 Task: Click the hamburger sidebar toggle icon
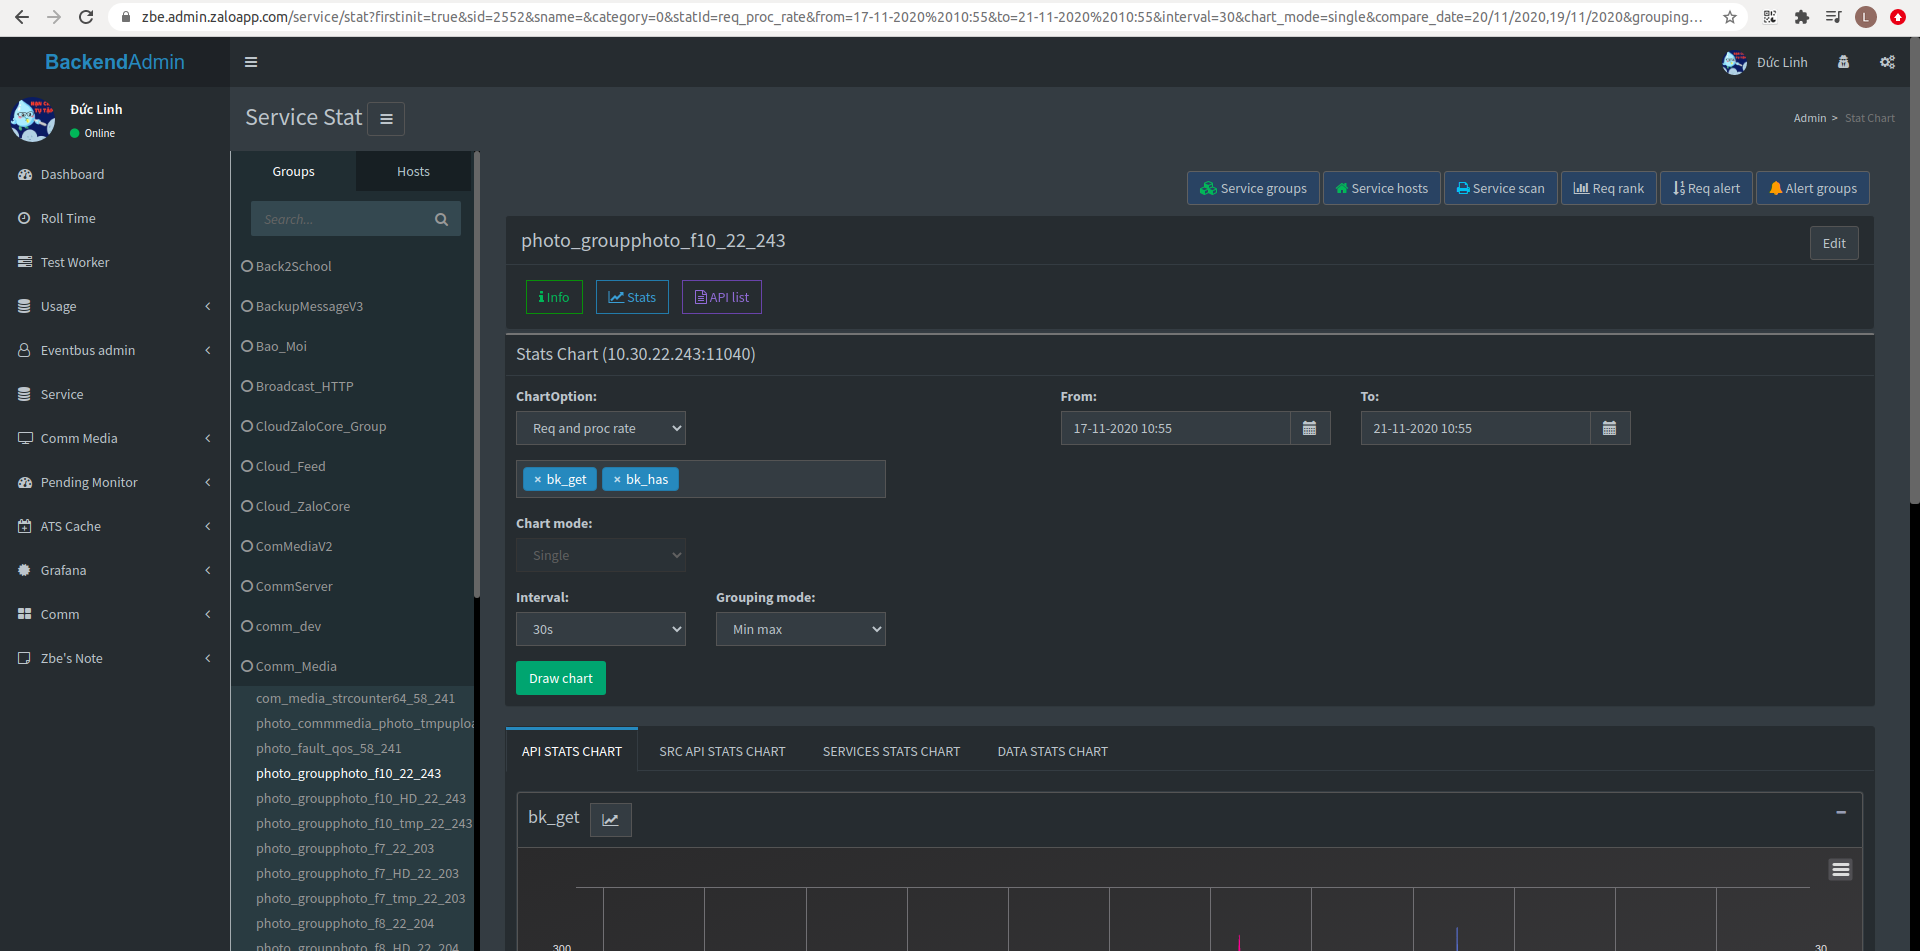click(251, 62)
